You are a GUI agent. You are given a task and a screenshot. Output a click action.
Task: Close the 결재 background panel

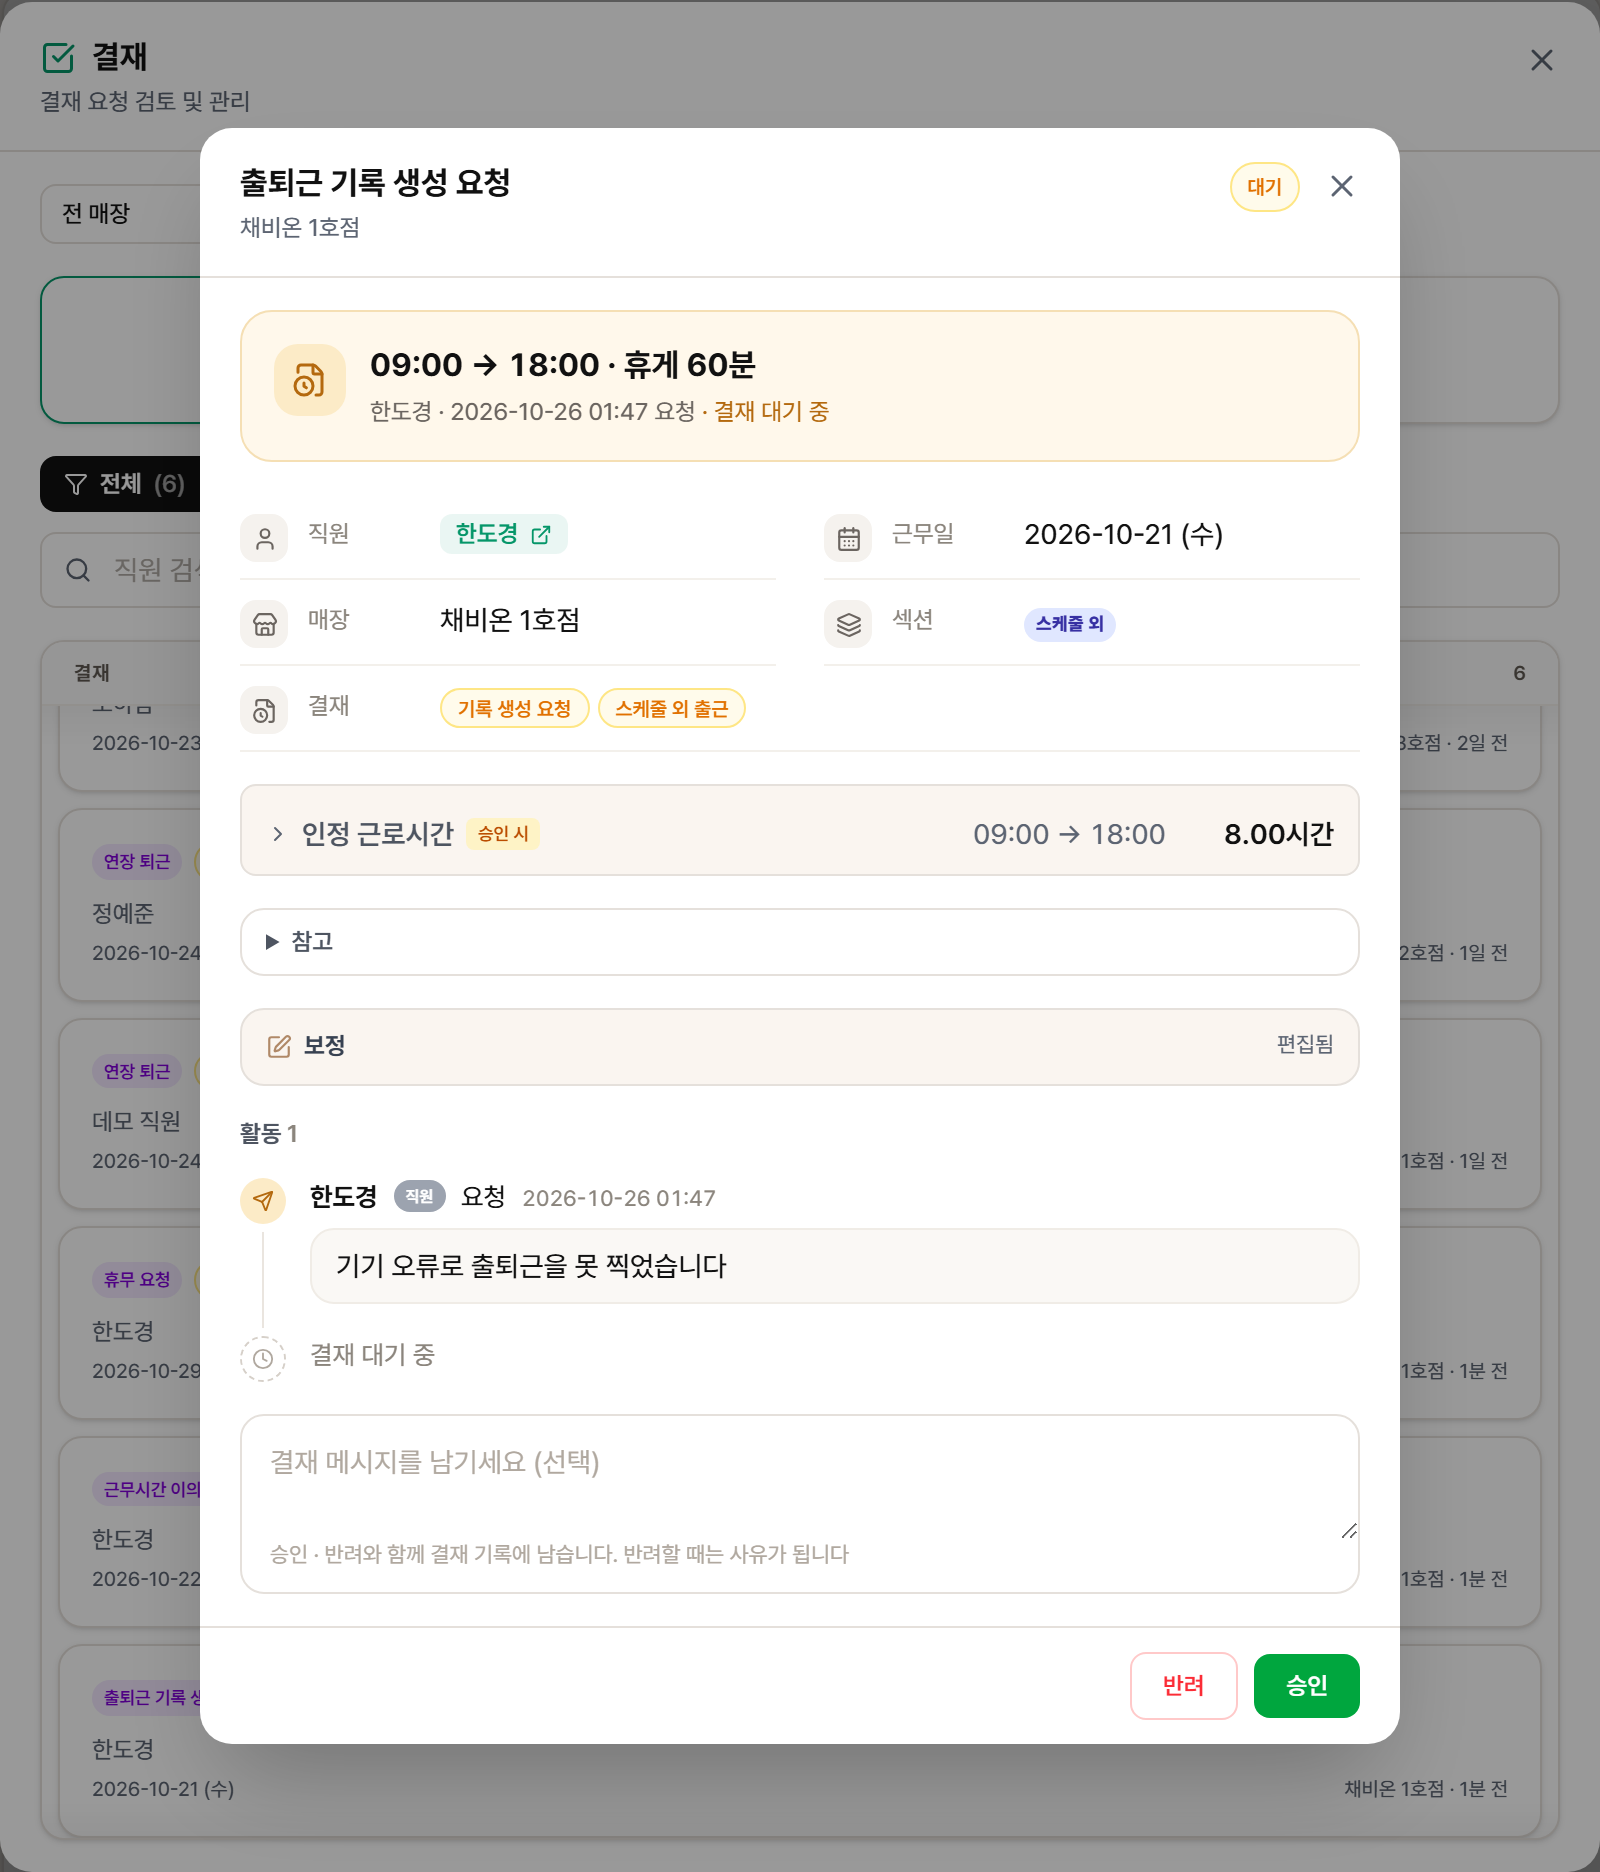[x=1541, y=60]
